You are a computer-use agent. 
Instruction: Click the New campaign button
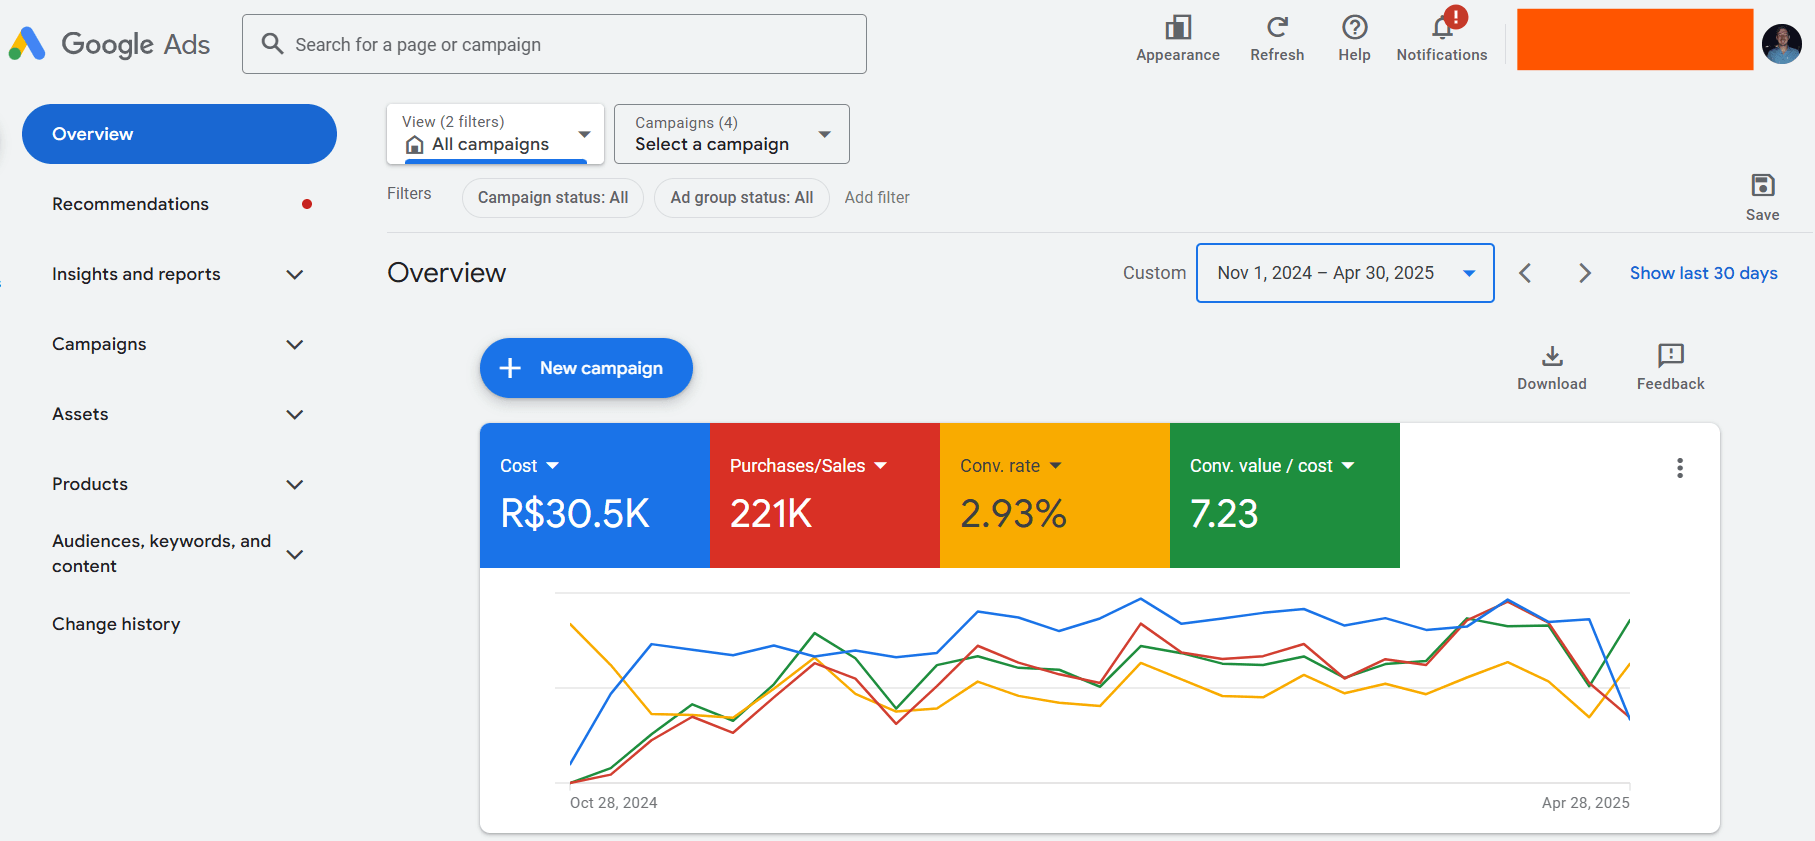click(x=586, y=368)
